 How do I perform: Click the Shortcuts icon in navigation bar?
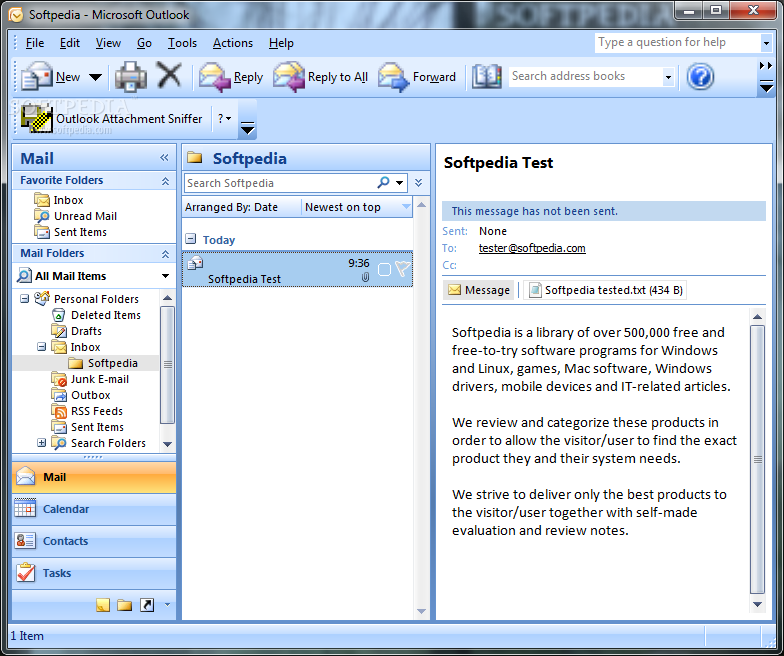tap(146, 605)
